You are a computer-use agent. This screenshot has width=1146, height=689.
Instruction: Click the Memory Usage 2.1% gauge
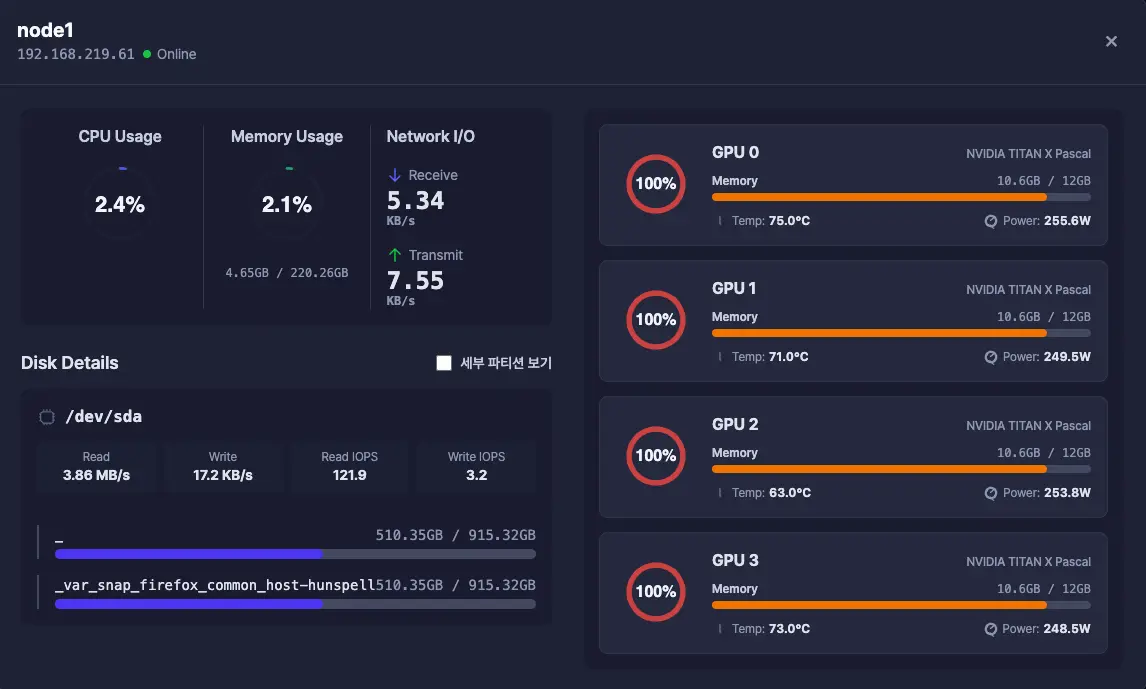point(287,204)
